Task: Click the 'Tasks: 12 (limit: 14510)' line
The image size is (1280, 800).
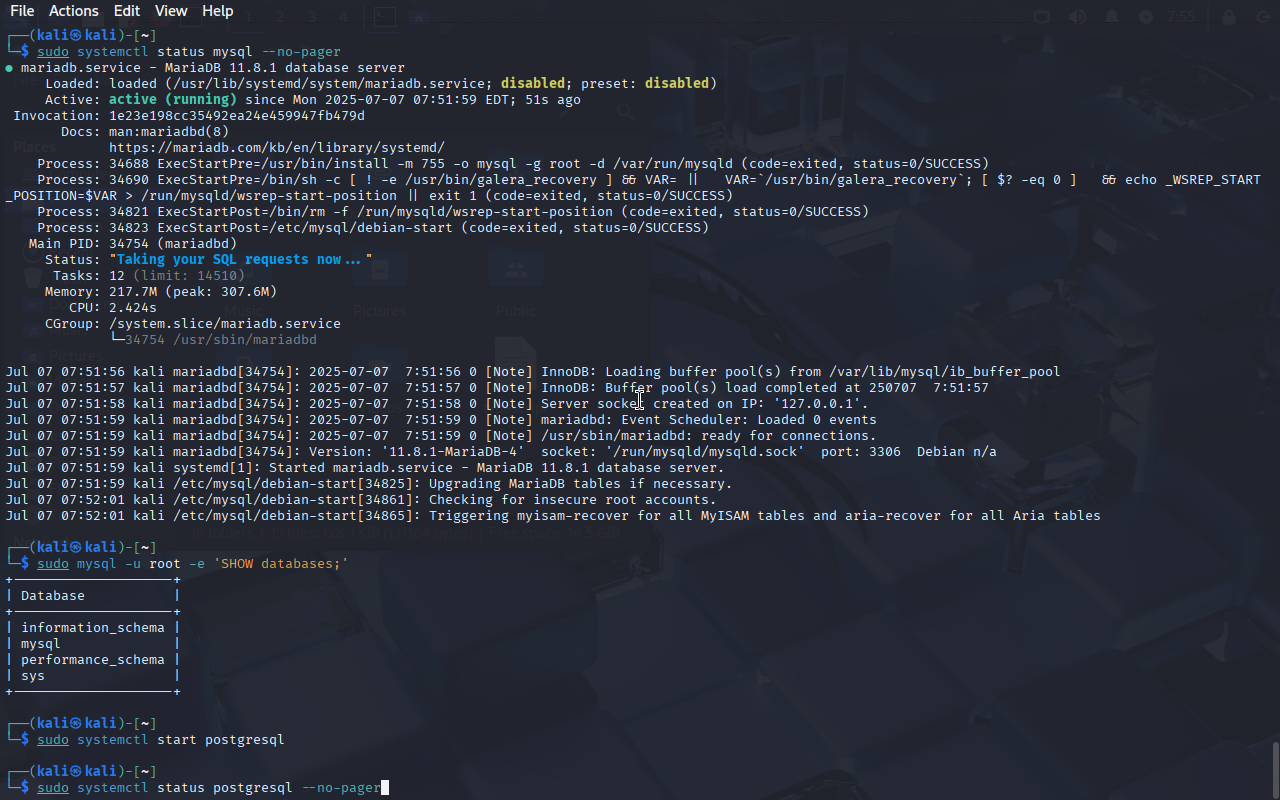Action: coord(149,276)
